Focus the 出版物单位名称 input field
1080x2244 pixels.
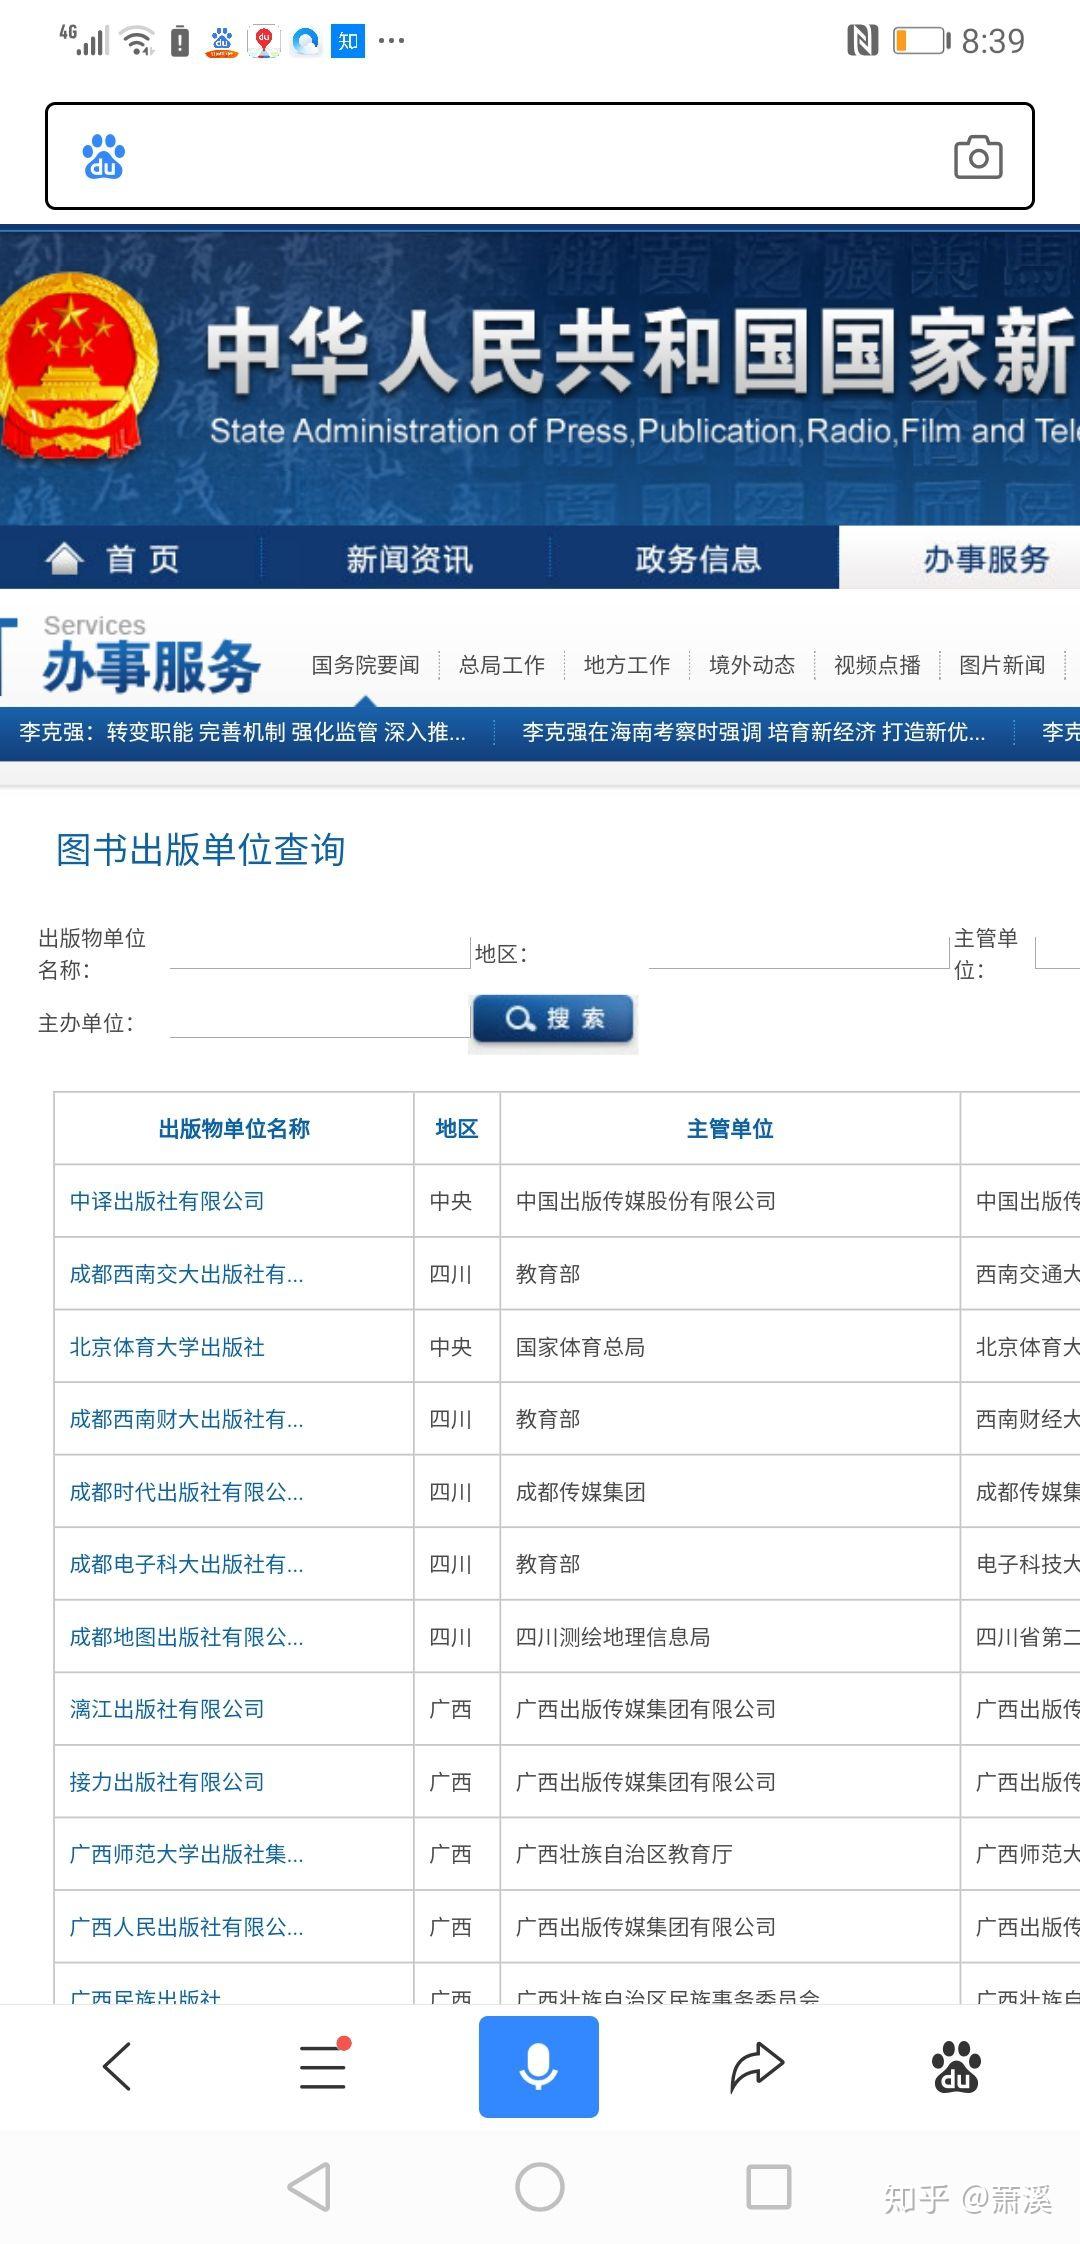tap(319, 952)
